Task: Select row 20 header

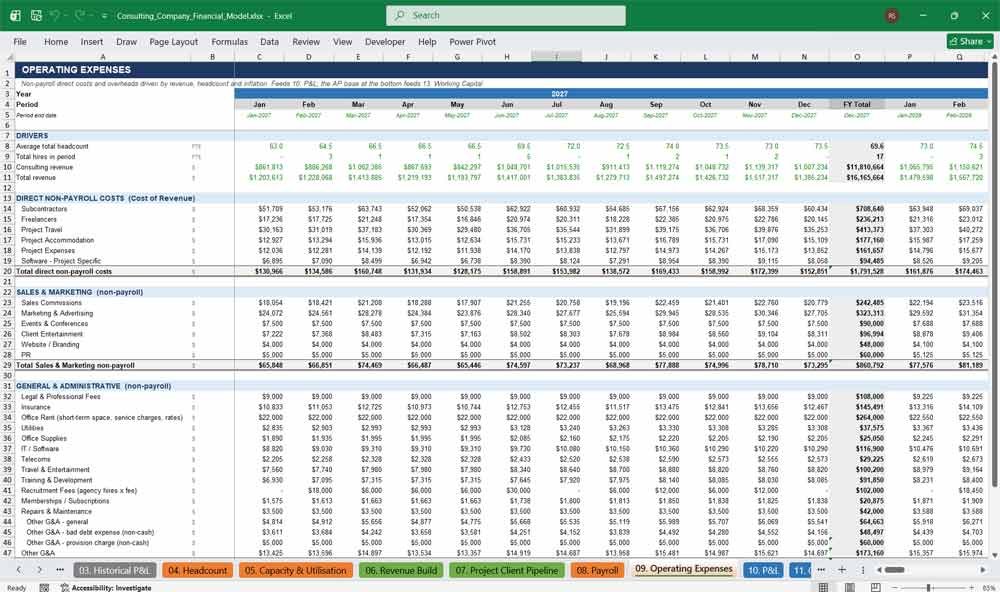Action: point(7,271)
